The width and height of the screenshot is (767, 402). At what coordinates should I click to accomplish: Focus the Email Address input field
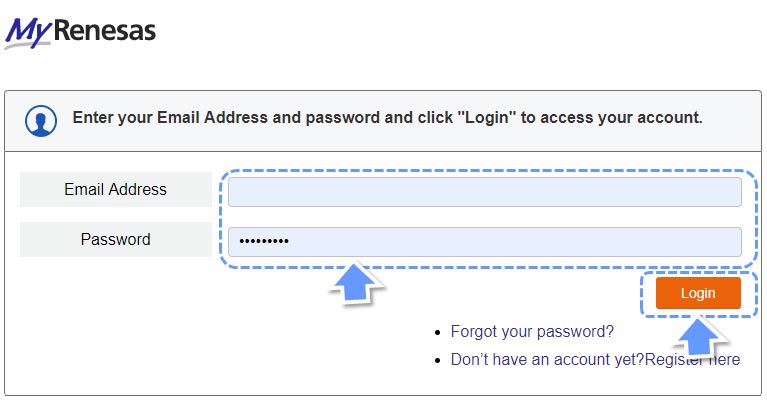click(x=485, y=191)
